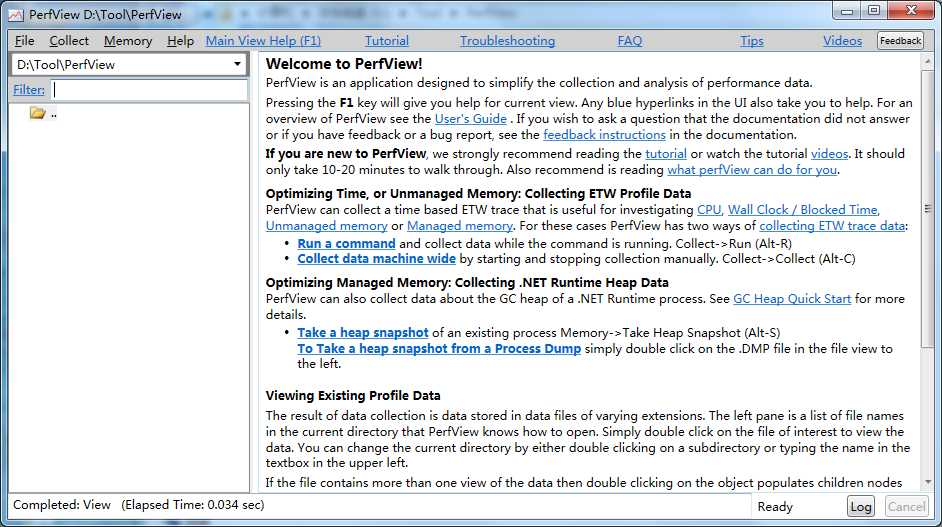Screen dimensions: 942x527
Task: Open the User's Guide link
Action: click(x=470, y=118)
